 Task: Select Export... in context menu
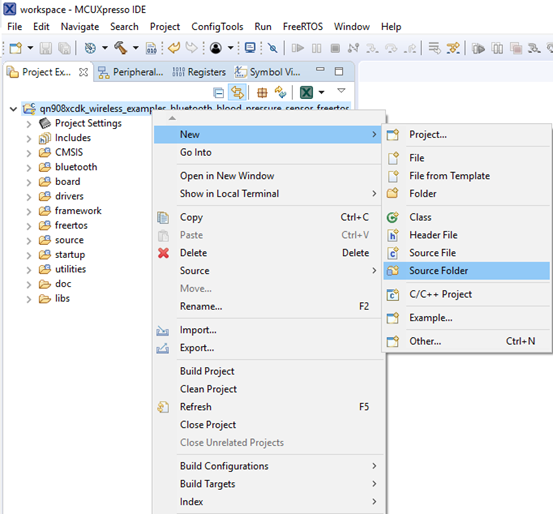(x=268, y=348)
